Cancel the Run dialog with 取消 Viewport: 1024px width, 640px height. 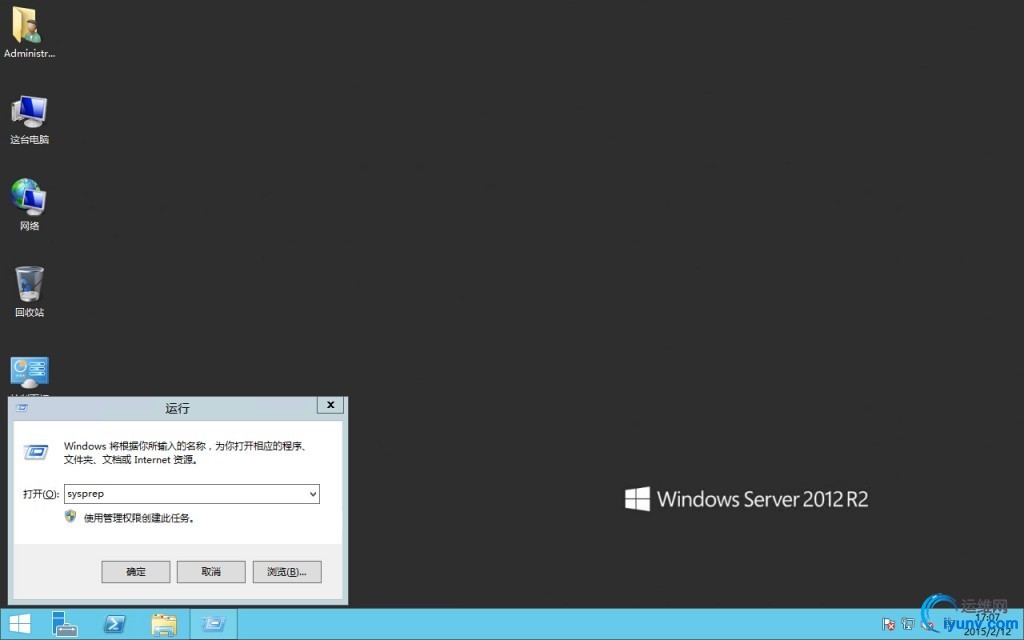point(211,571)
